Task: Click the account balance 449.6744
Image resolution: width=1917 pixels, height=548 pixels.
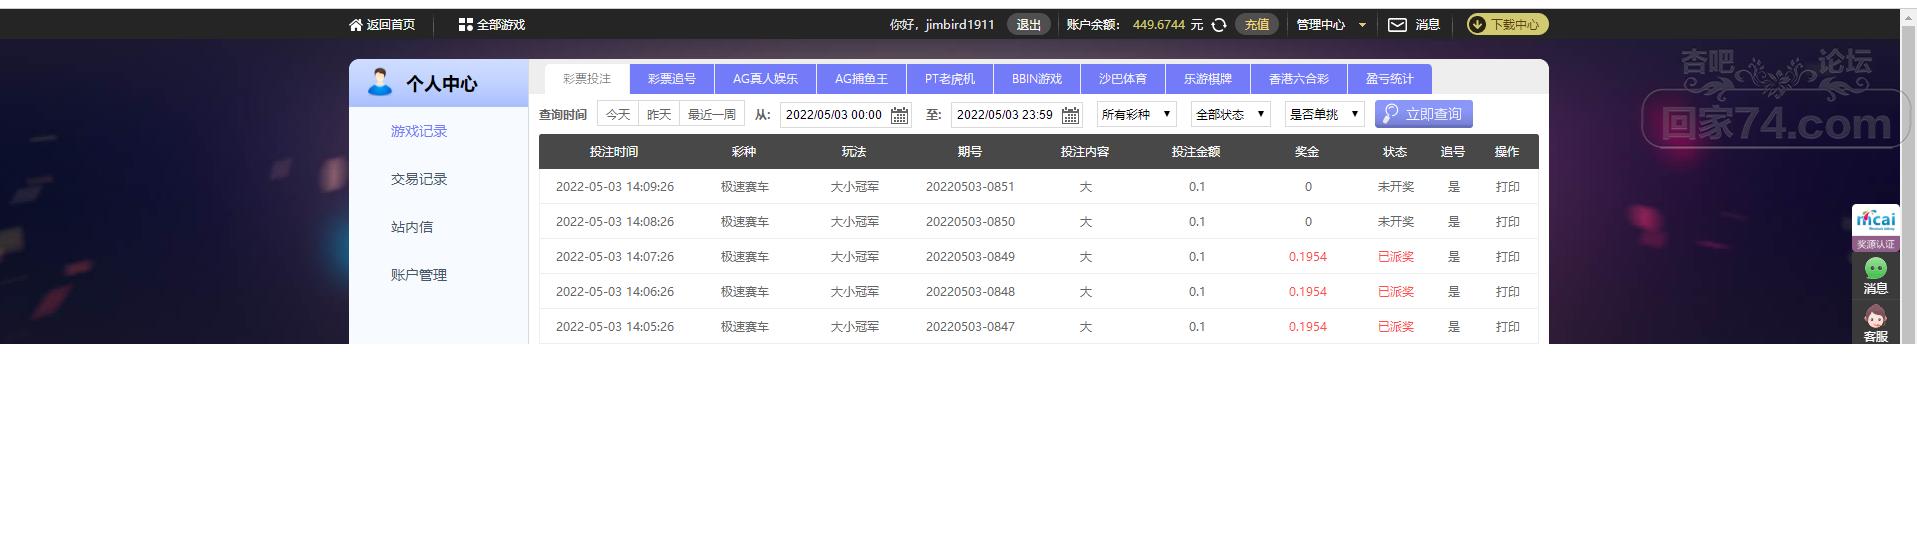Action: (1159, 25)
